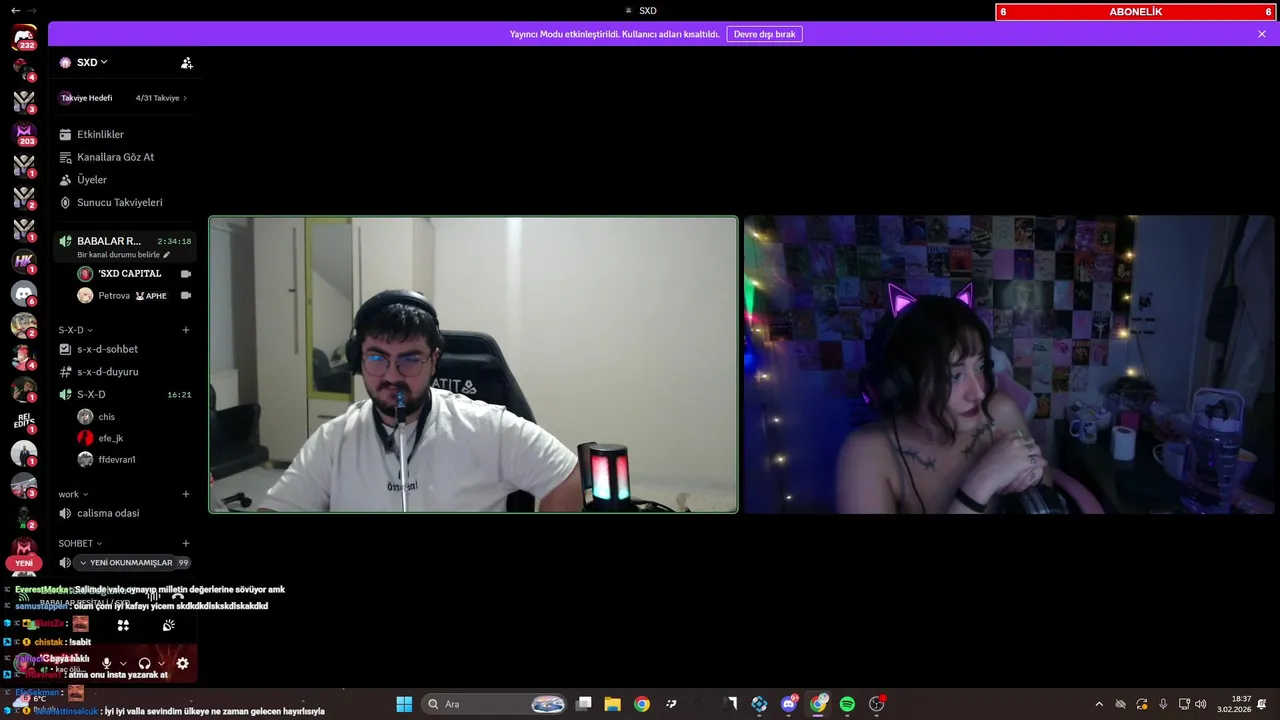Screen dimensions: 1280x720
Task: Collapse the SOHBET category
Action: tap(80, 544)
